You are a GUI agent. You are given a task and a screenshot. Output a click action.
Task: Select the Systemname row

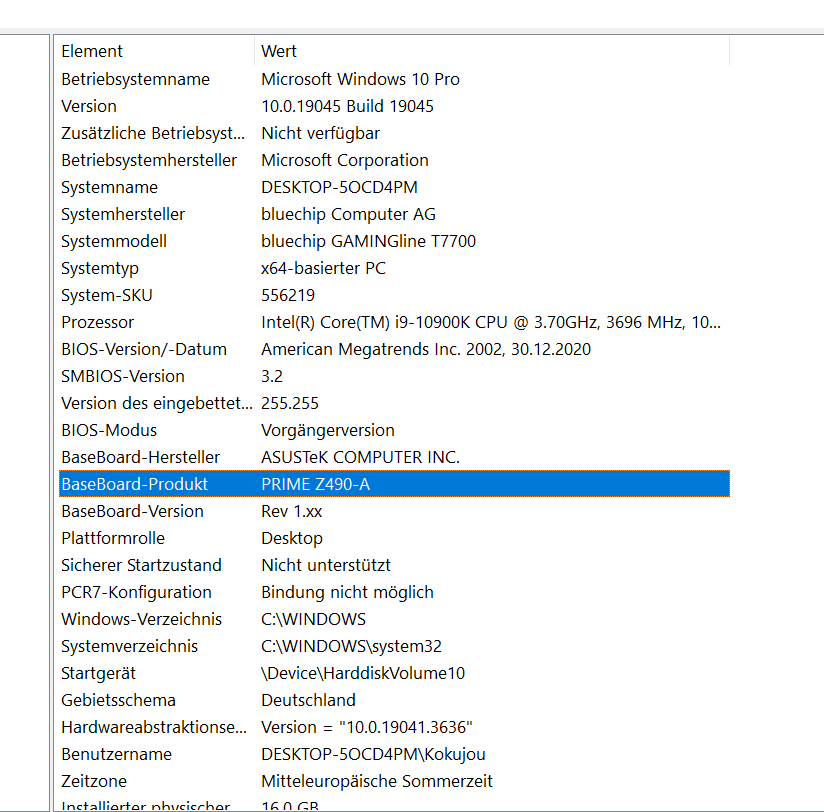(x=394, y=187)
